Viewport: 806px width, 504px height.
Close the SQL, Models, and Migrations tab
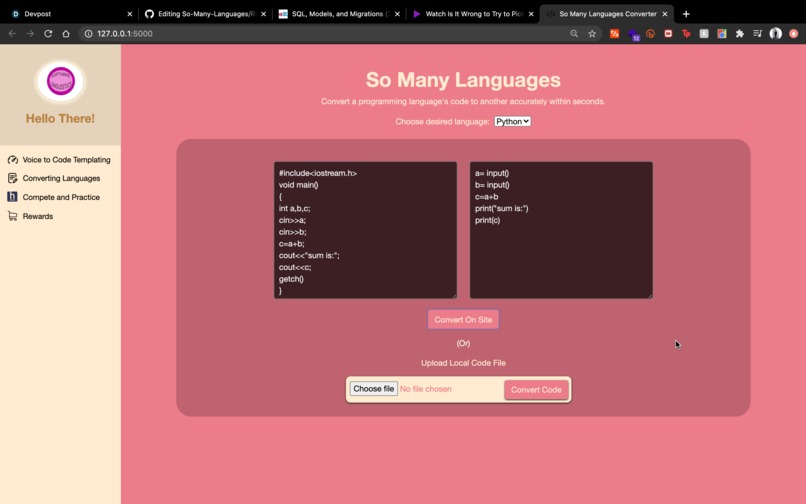pos(397,14)
